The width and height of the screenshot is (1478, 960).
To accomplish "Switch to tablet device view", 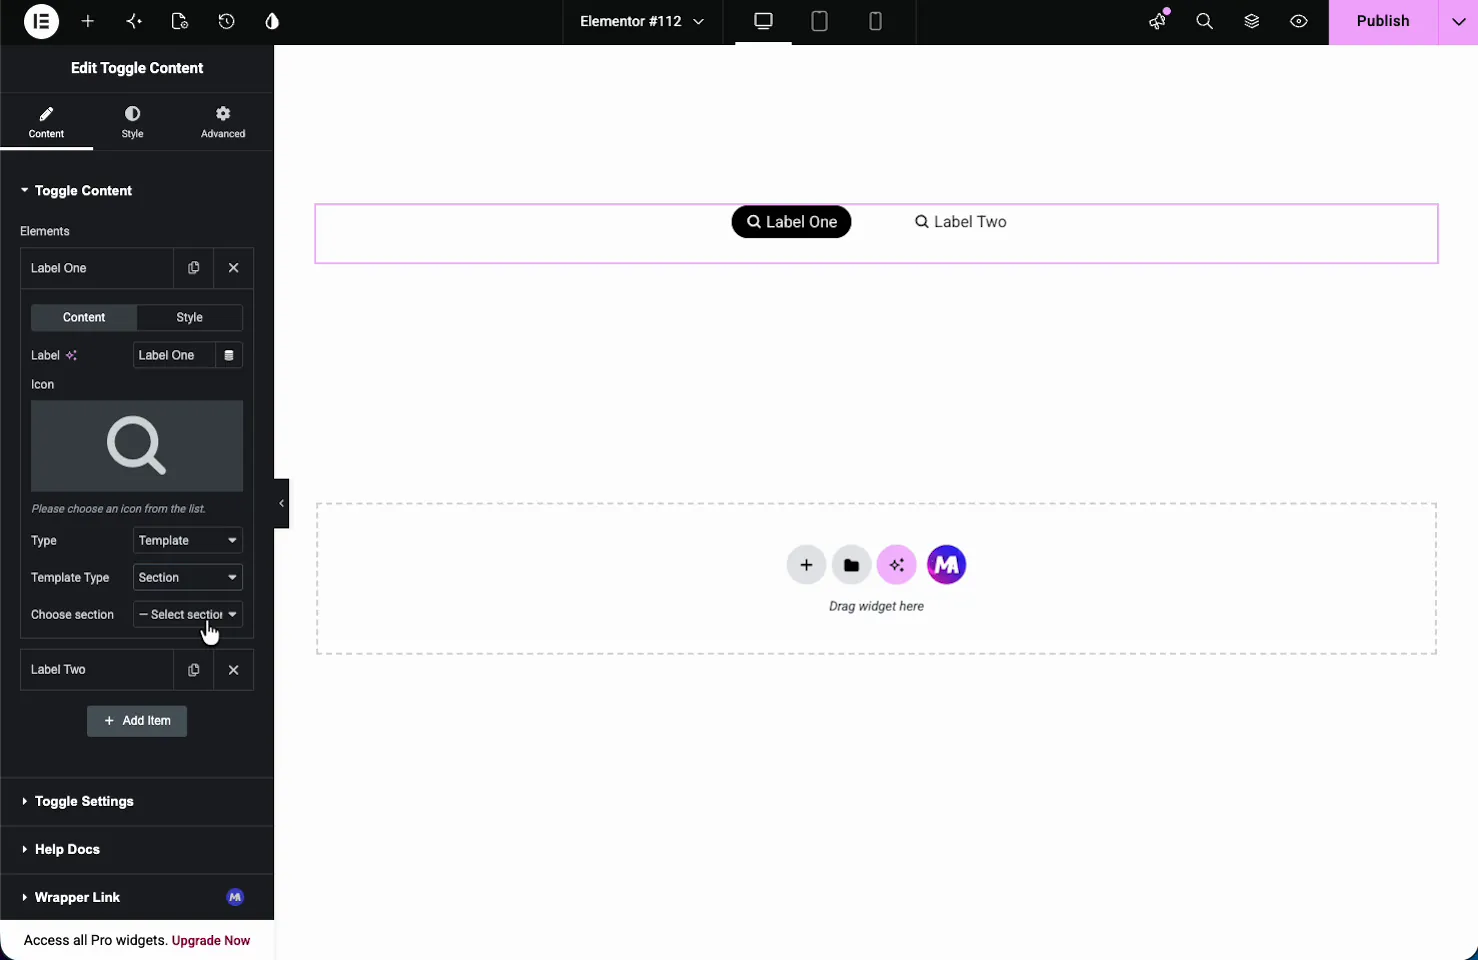I will pos(820,21).
